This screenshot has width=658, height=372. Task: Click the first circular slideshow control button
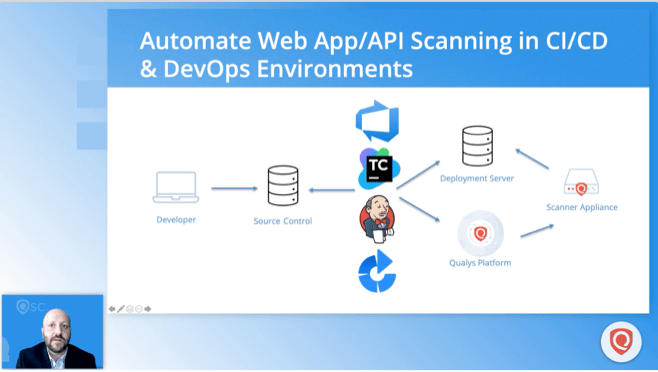pos(130,309)
